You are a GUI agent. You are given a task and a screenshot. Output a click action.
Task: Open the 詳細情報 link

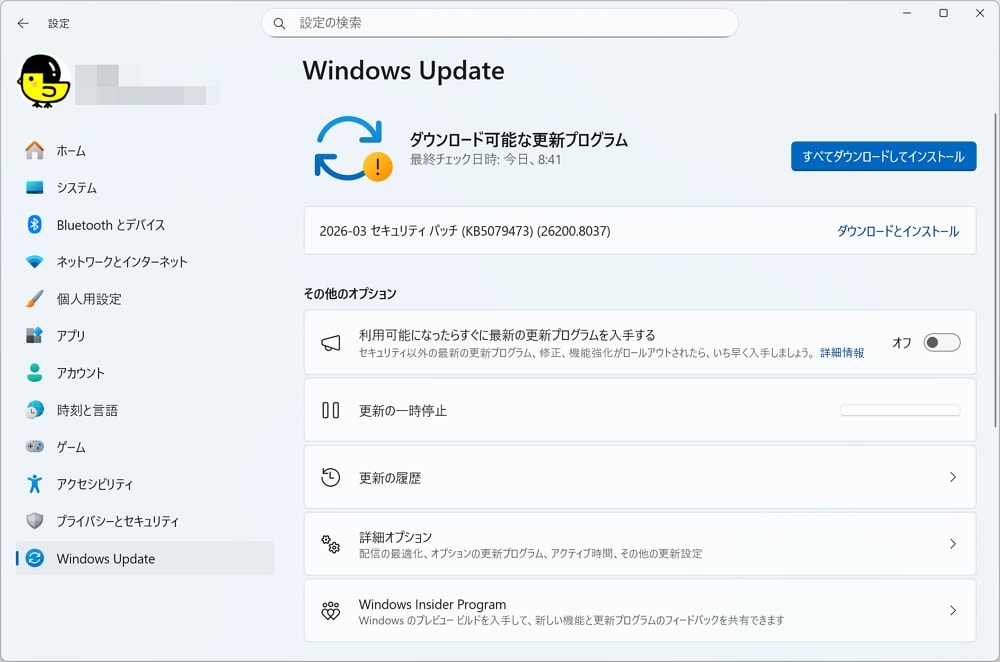pos(845,353)
